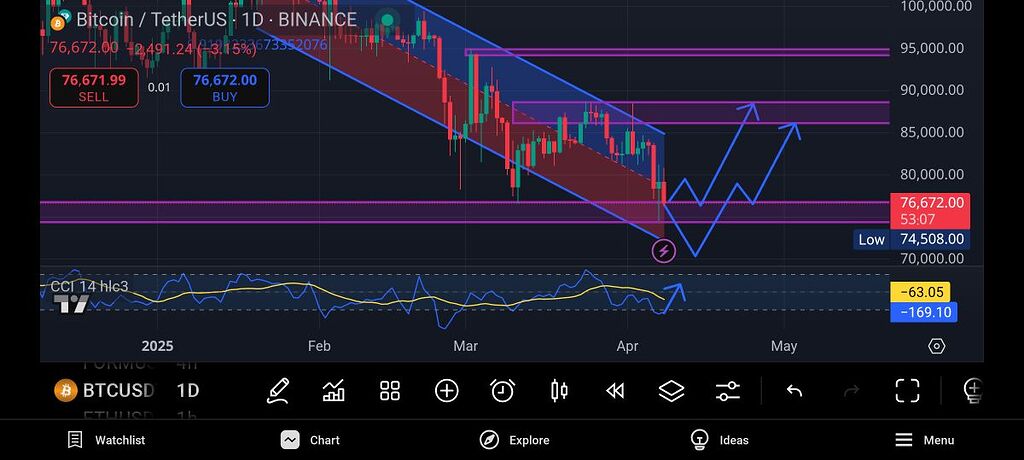Open chart settings sliders icon
1024x460 pixels.
pos(728,391)
